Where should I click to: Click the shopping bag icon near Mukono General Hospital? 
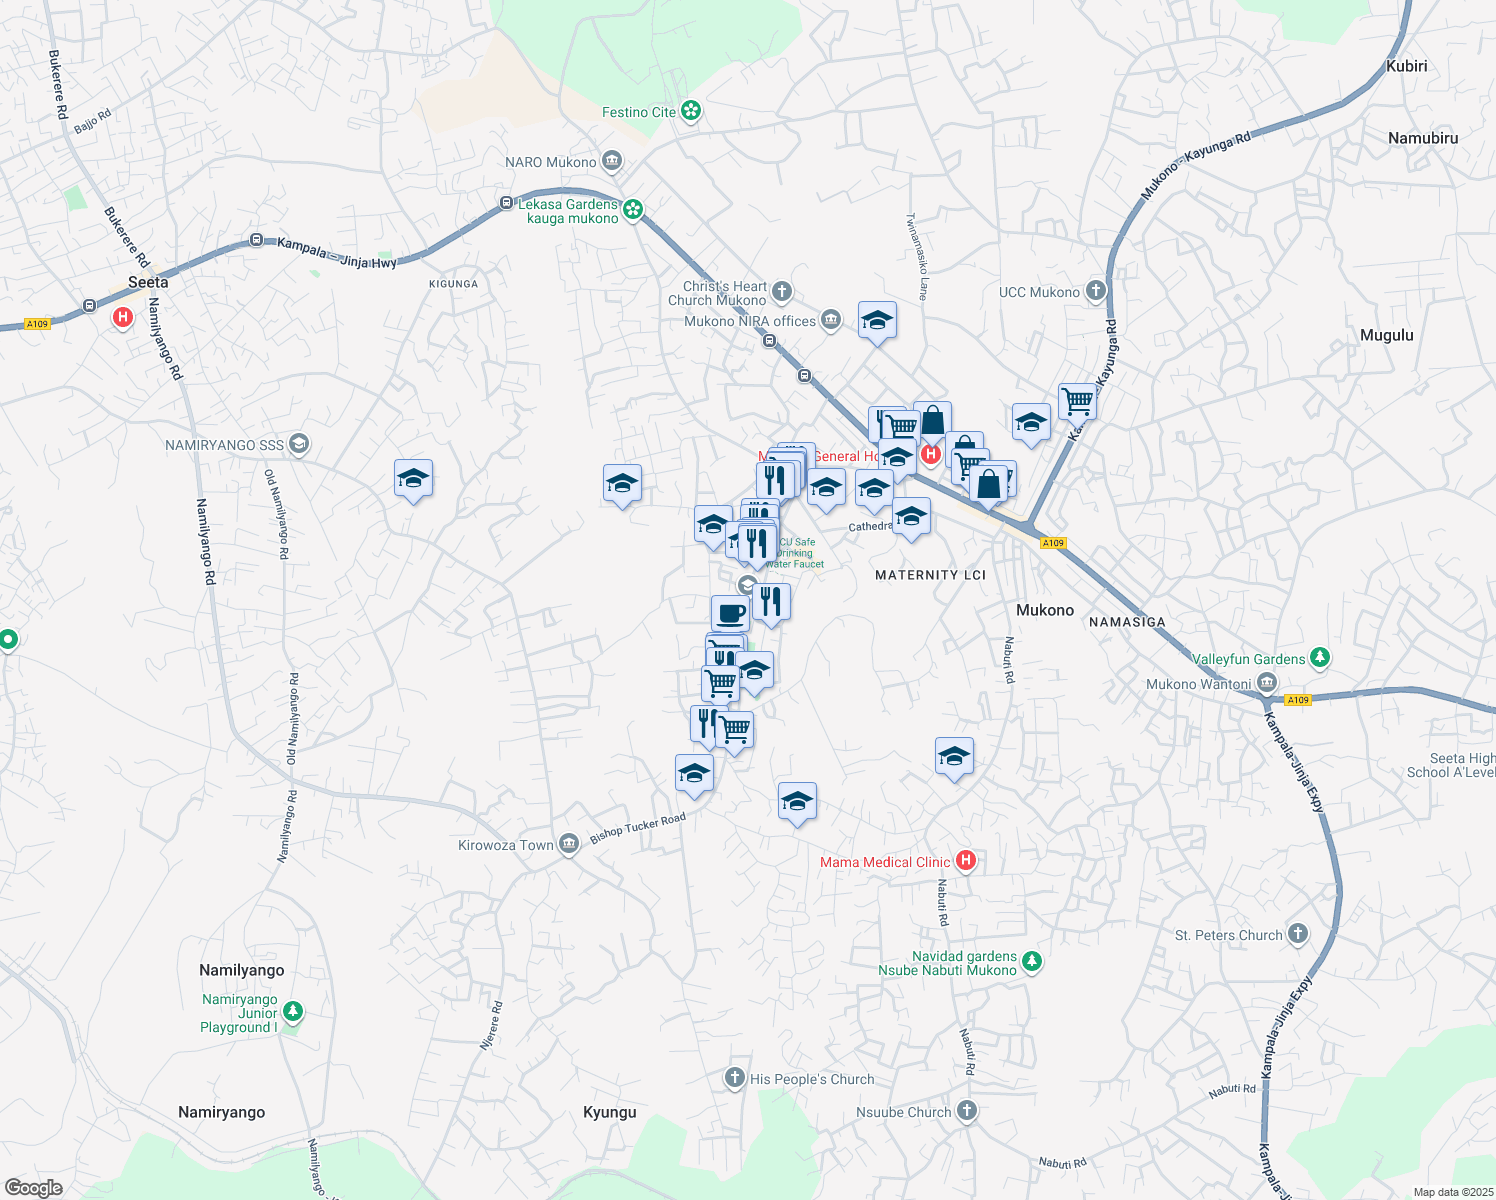pos(932,420)
